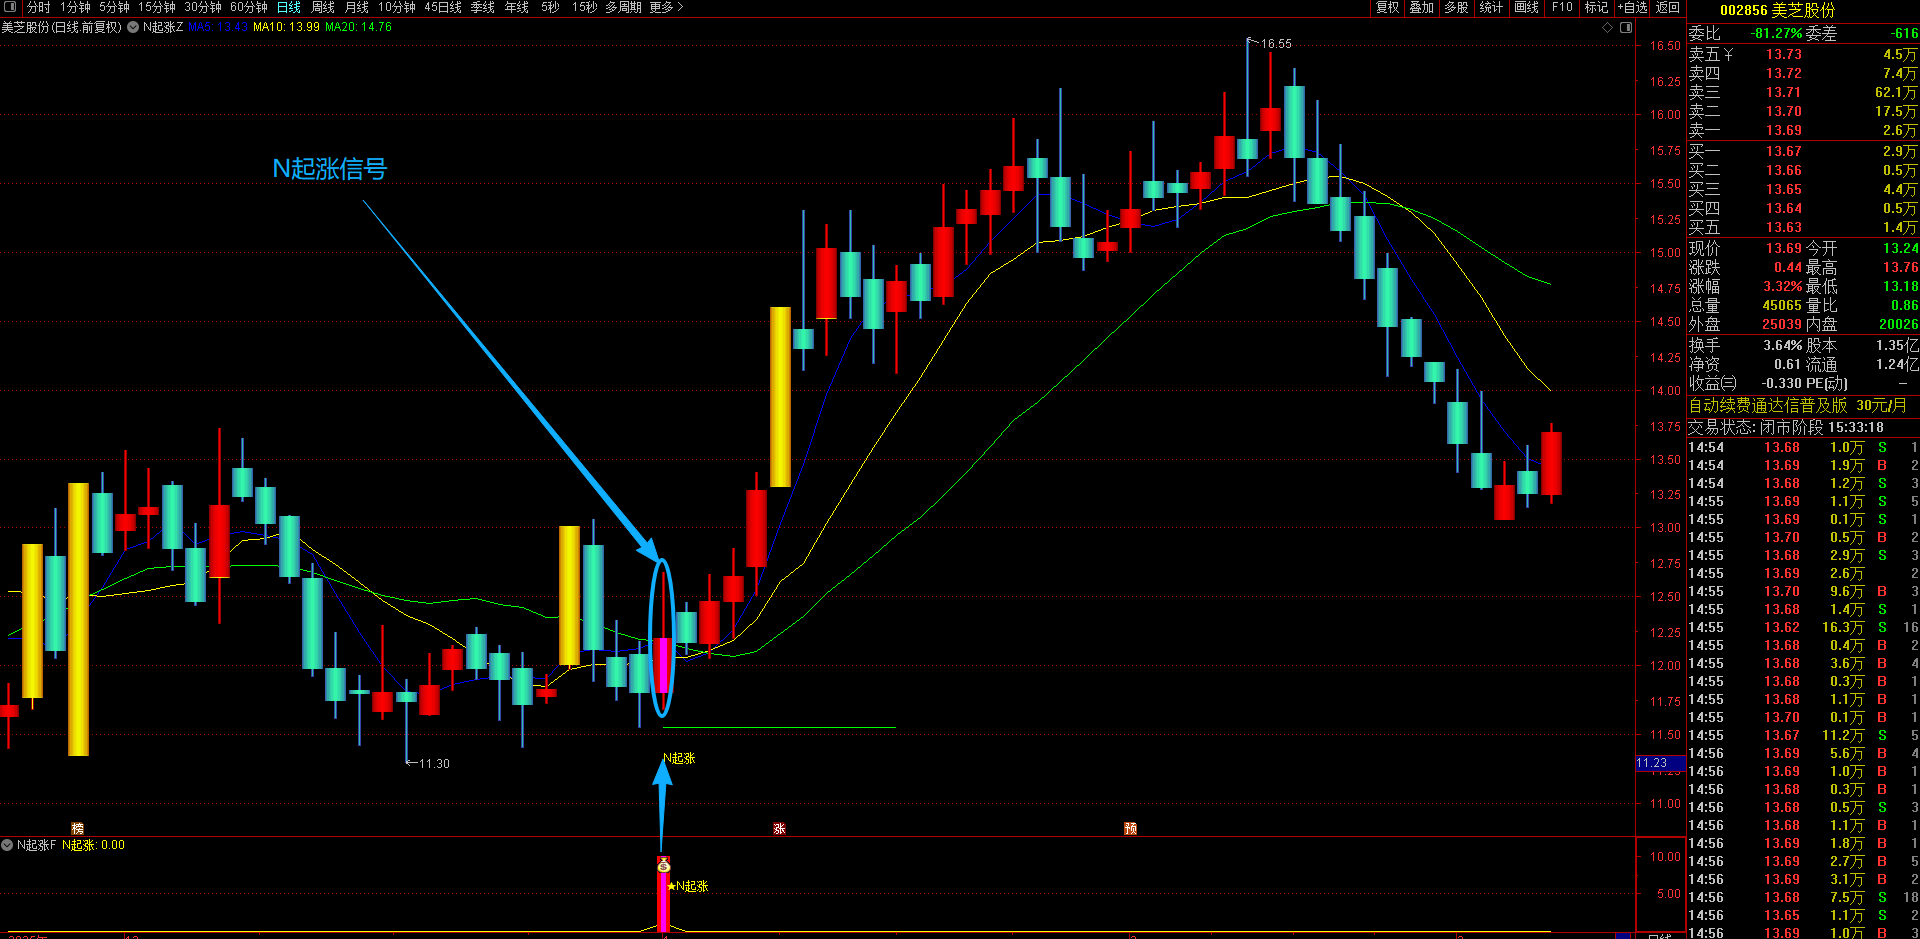Open the N起涨F sub-indicator dropdown
The image size is (1920, 939).
pos(7,845)
